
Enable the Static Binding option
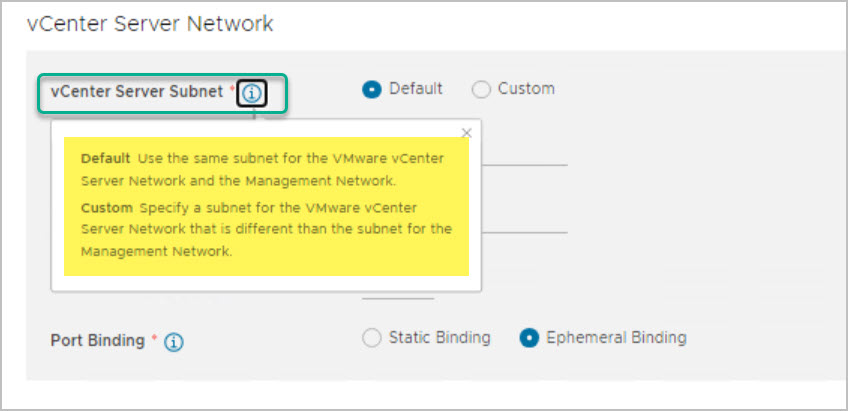click(x=372, y=338)
